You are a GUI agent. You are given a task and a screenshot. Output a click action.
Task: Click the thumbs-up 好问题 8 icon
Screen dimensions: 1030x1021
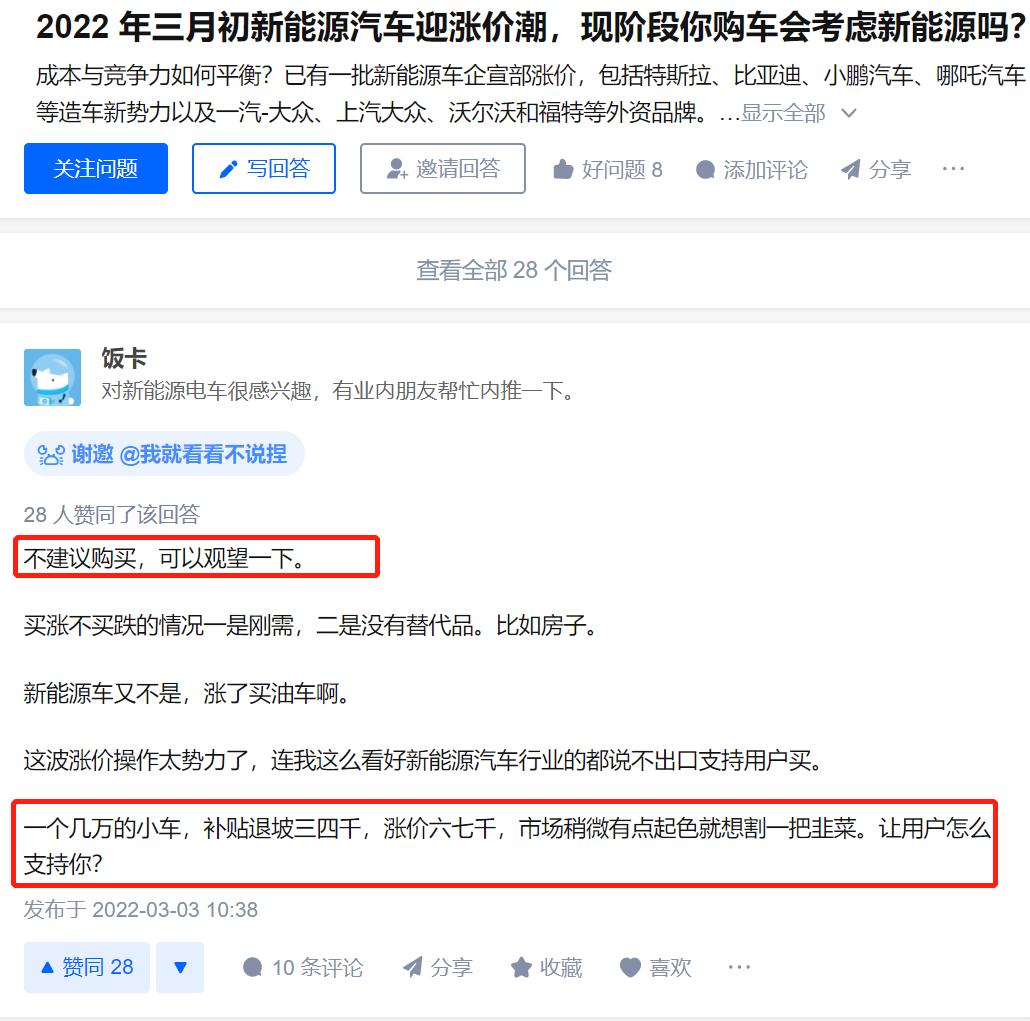pos(563,169)
